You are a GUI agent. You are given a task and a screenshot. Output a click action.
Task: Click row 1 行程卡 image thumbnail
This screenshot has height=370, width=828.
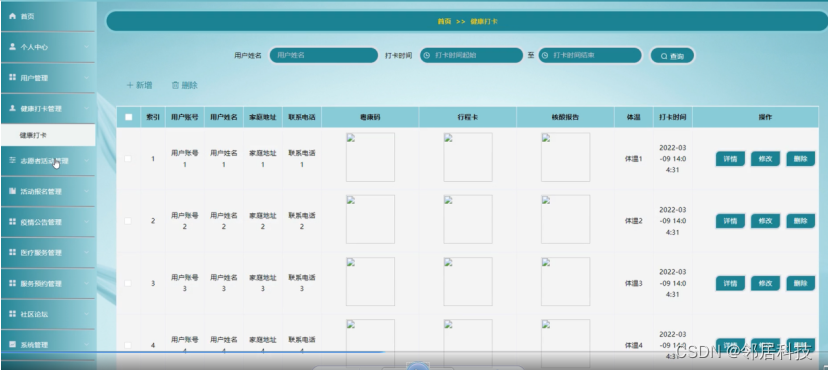[x=468, y=157]
